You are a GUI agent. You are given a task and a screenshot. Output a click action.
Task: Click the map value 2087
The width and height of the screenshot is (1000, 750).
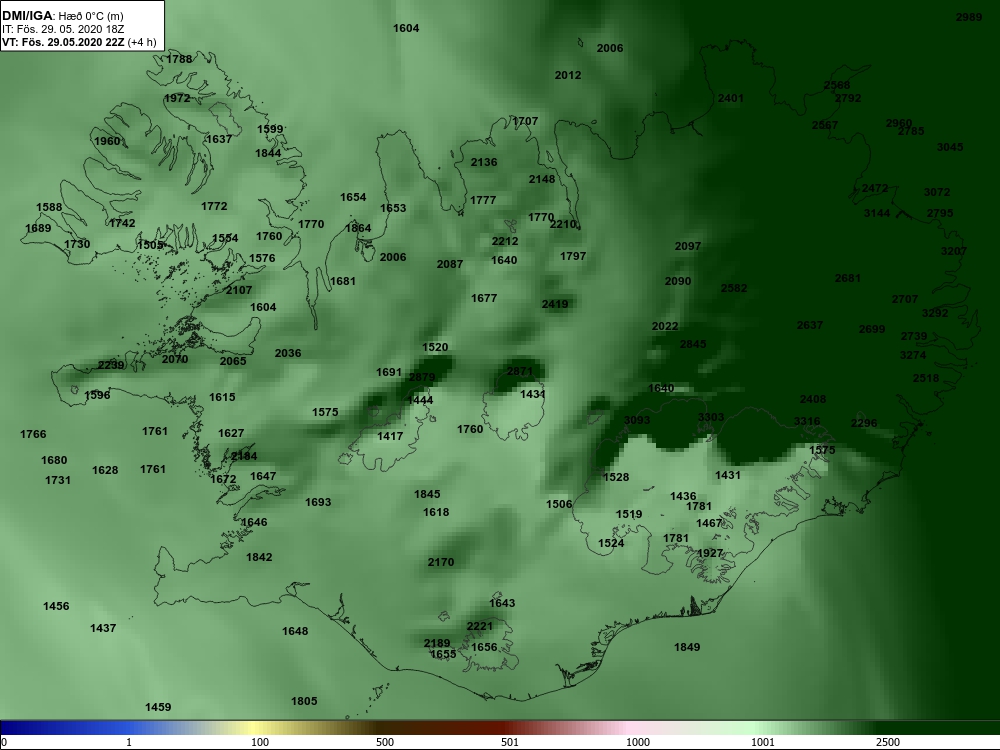click(450, 264)
